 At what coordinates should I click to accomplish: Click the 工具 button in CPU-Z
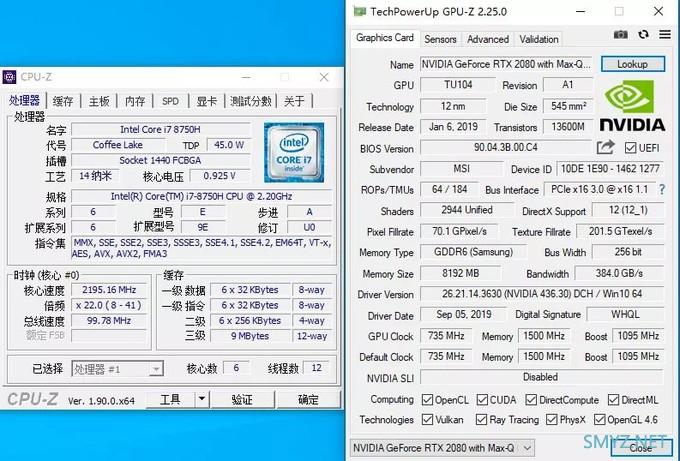point(170,399)
